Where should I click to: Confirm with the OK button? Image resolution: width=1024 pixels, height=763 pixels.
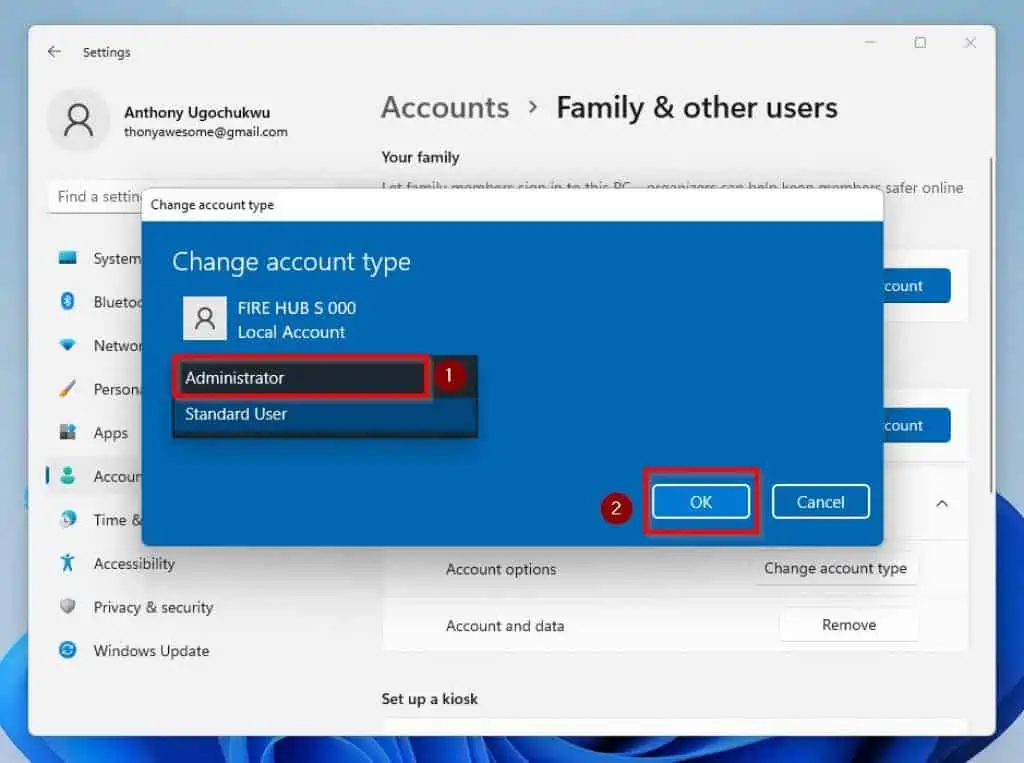[700, 501]
